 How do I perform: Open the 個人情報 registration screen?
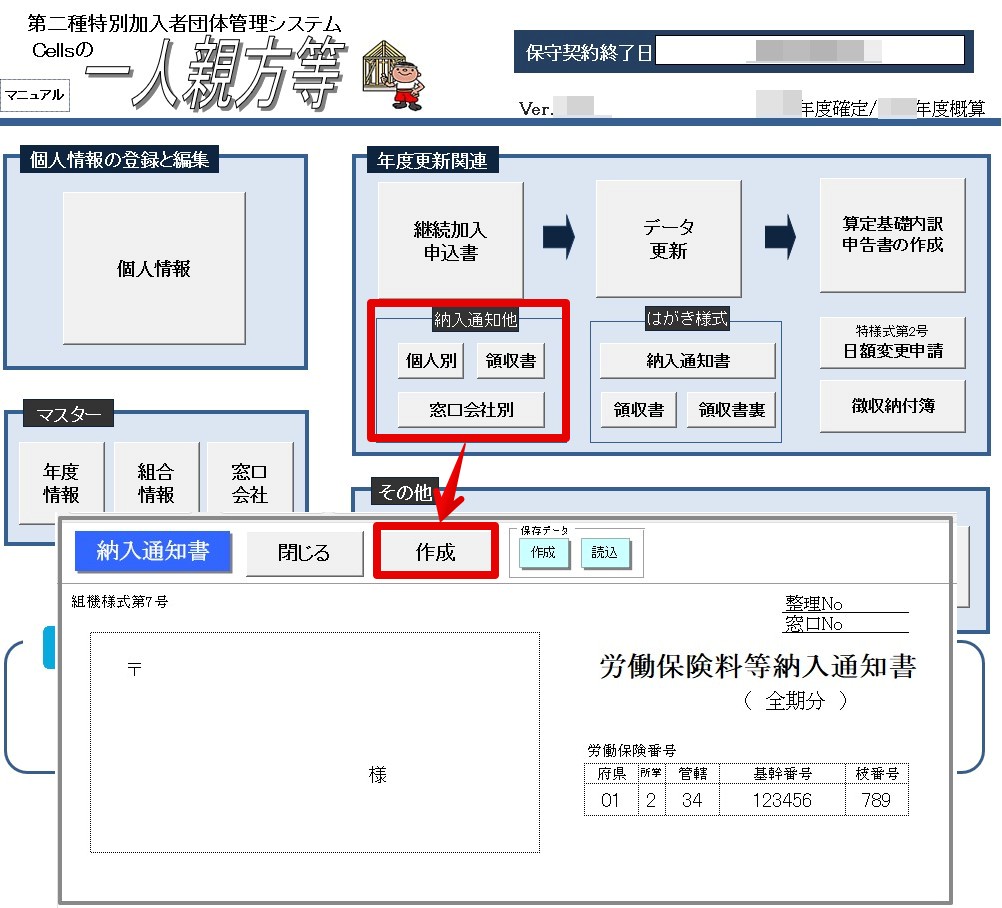click(153, 268)
